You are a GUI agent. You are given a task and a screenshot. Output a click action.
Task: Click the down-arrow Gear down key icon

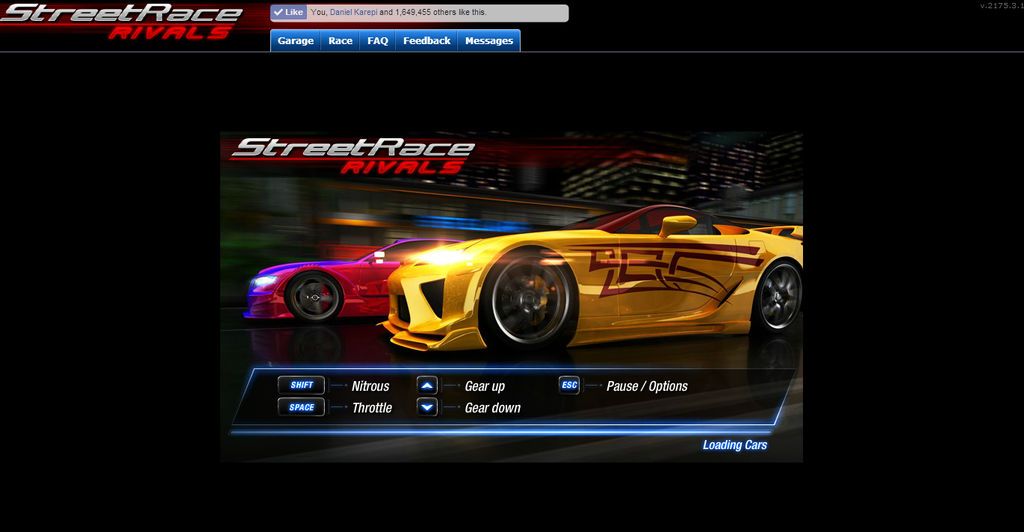427,407
